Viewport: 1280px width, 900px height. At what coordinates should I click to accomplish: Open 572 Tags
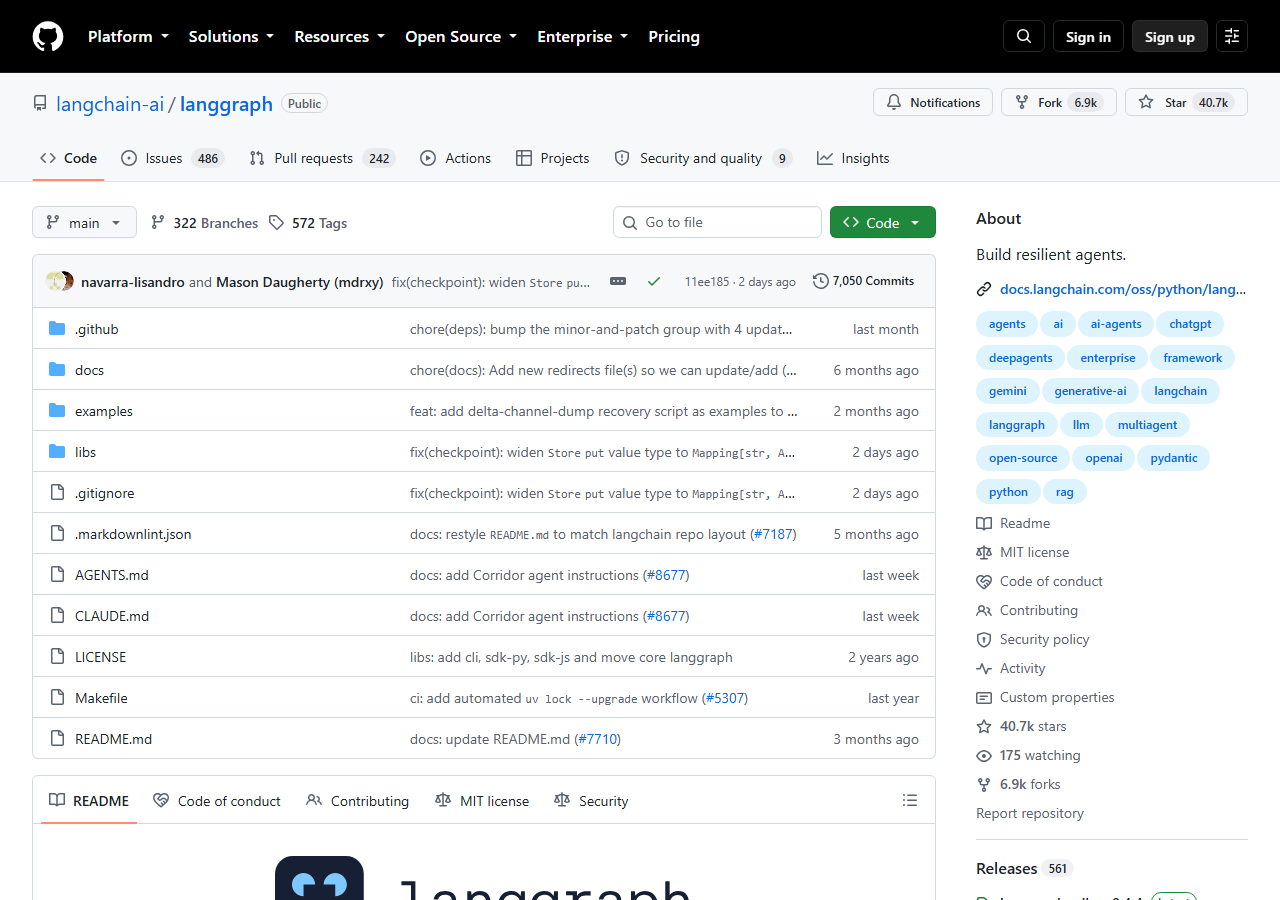click(x=308, y=223)
